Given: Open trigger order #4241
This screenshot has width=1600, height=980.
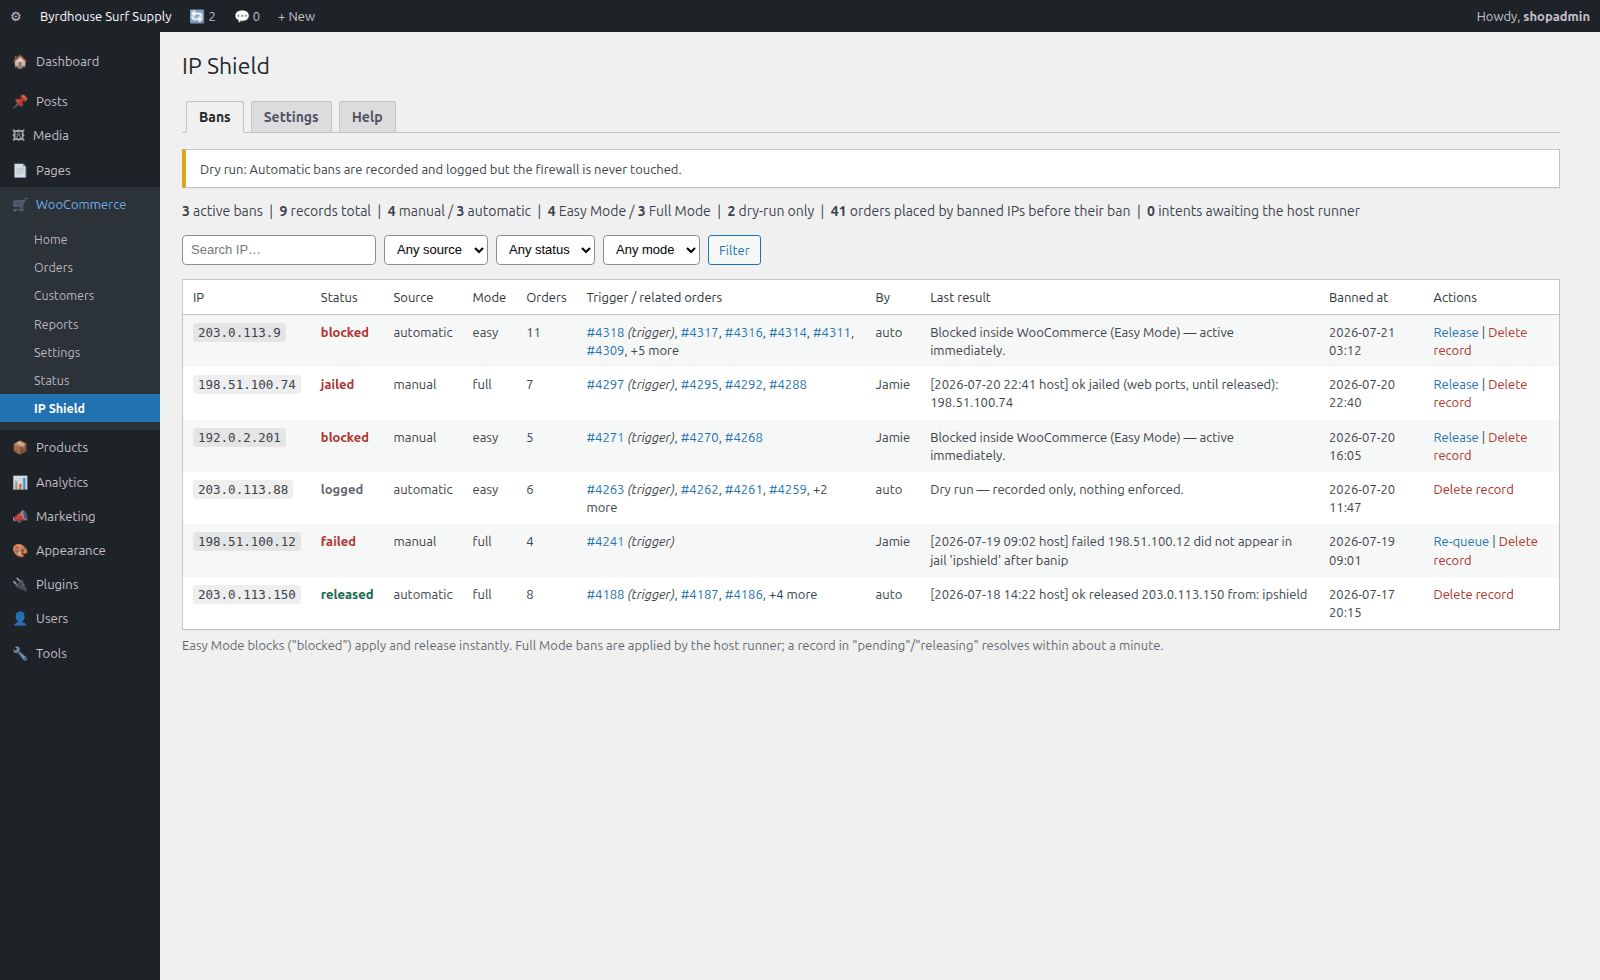Looking at the screenshot, I should click(605, 542).
